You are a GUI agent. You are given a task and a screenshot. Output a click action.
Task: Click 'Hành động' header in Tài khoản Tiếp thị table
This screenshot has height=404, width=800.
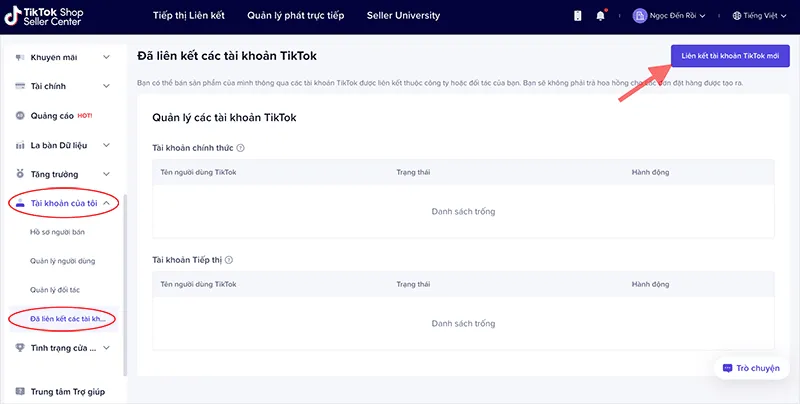[650, 284]
